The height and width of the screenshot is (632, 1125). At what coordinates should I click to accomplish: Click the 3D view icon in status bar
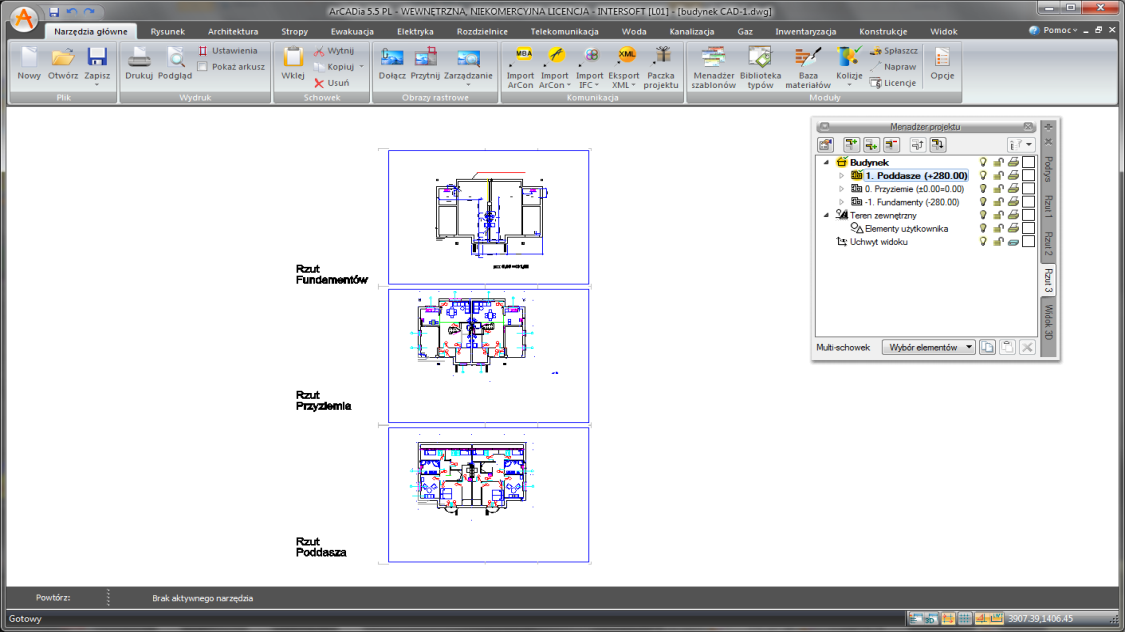click(931, 618)
